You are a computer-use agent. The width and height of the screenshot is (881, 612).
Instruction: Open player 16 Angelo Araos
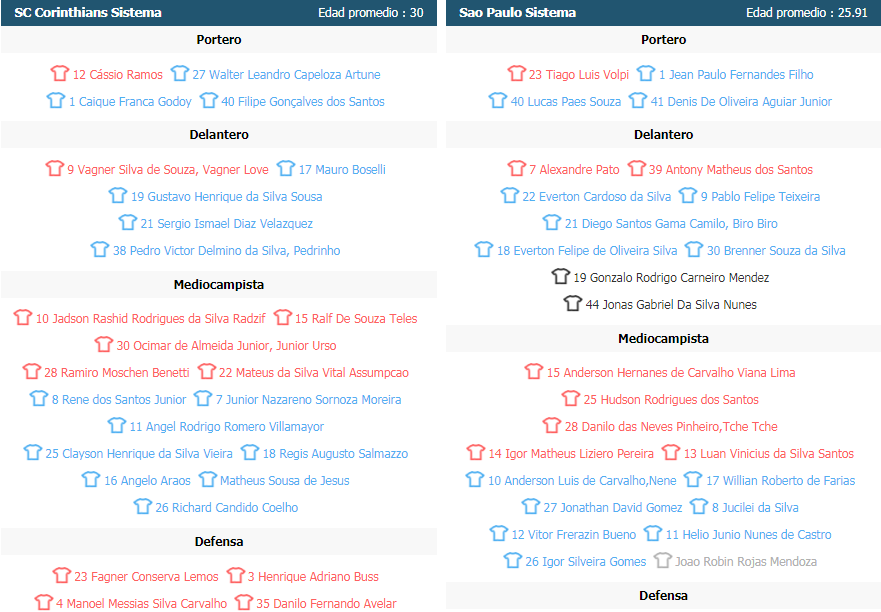147,480
